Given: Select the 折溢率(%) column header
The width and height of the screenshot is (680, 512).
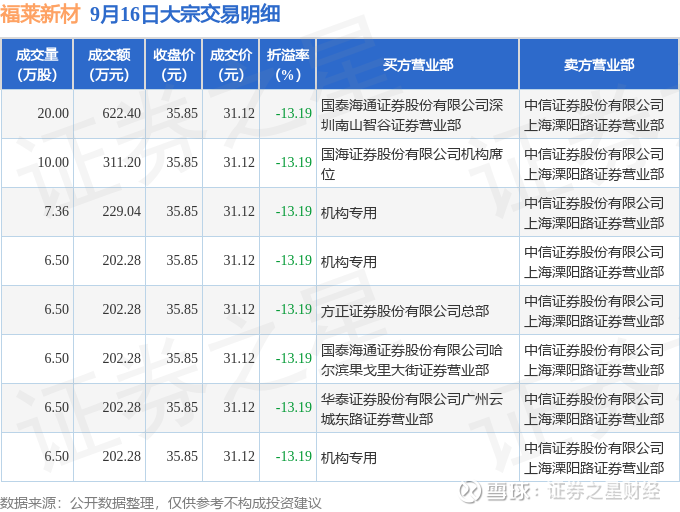Looking at the screenshot, I should [x=288, y=65].
